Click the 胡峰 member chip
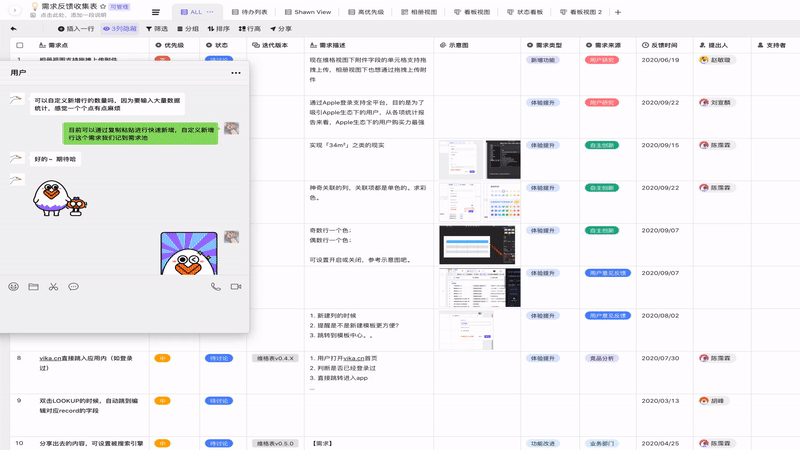The image size is (800, 450). point(713,401)
